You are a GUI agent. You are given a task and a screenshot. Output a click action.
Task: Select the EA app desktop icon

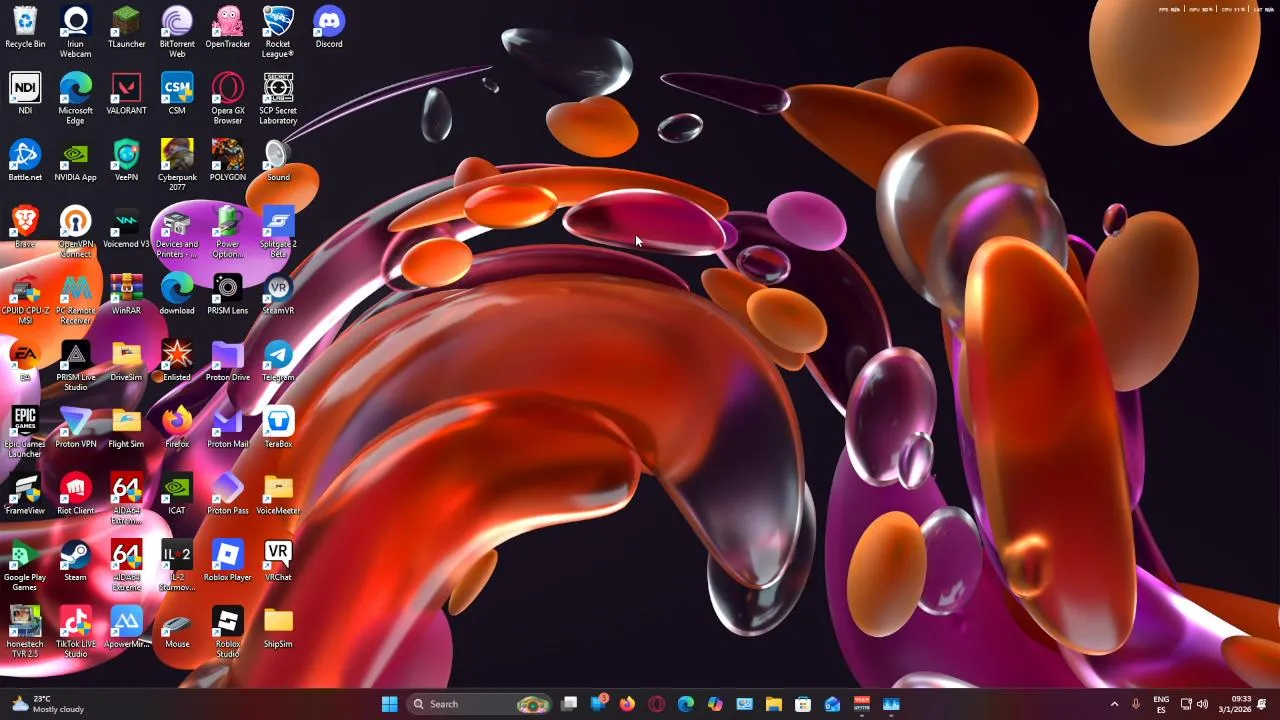25,361
